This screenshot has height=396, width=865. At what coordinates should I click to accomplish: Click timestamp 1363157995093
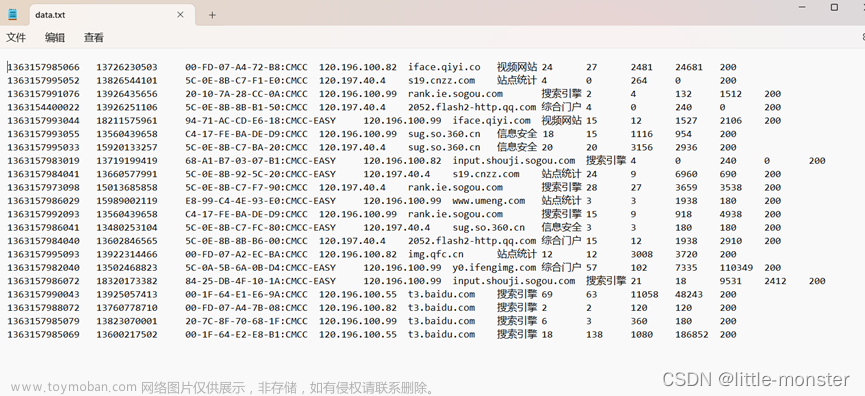tap(44, 254)
